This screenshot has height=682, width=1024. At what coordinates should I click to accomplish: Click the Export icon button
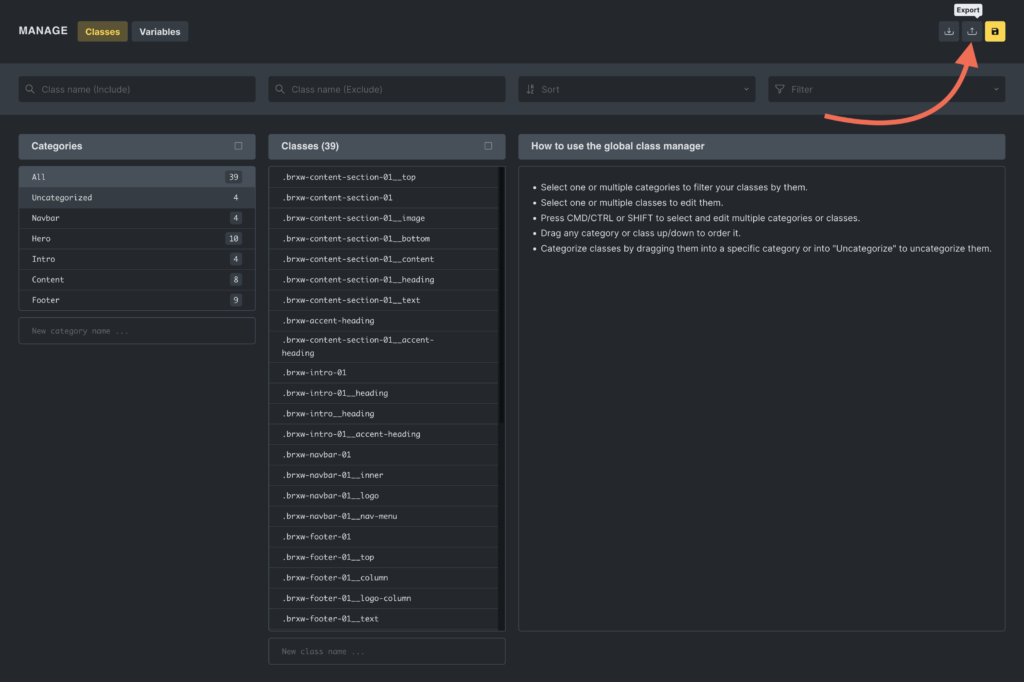(971, 31)
